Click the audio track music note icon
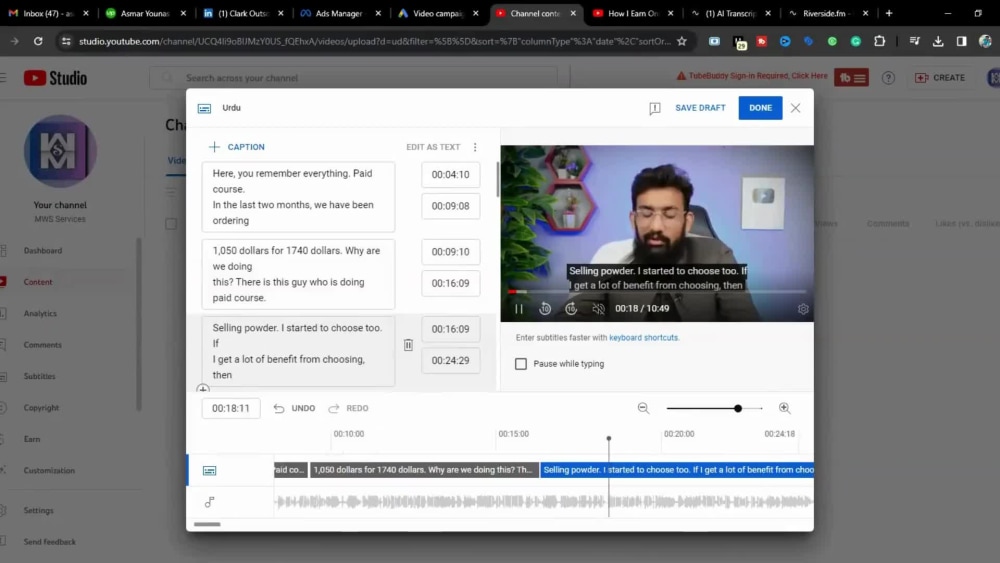 point(209,502)
